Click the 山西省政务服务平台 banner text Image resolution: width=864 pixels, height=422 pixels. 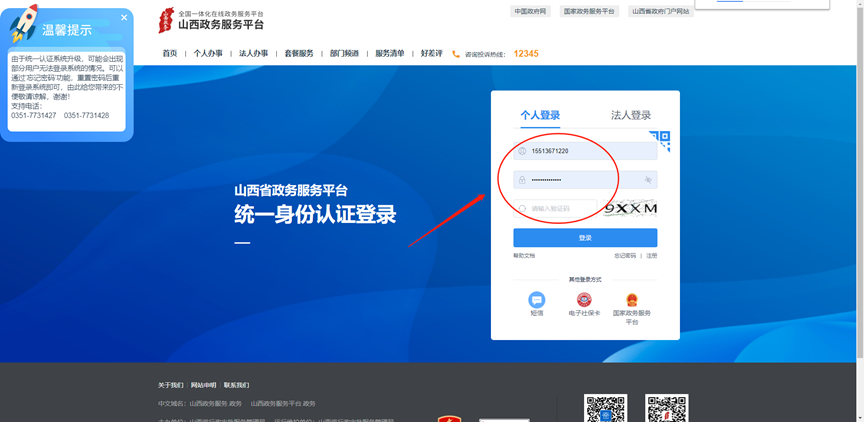(x=291, y=191)
